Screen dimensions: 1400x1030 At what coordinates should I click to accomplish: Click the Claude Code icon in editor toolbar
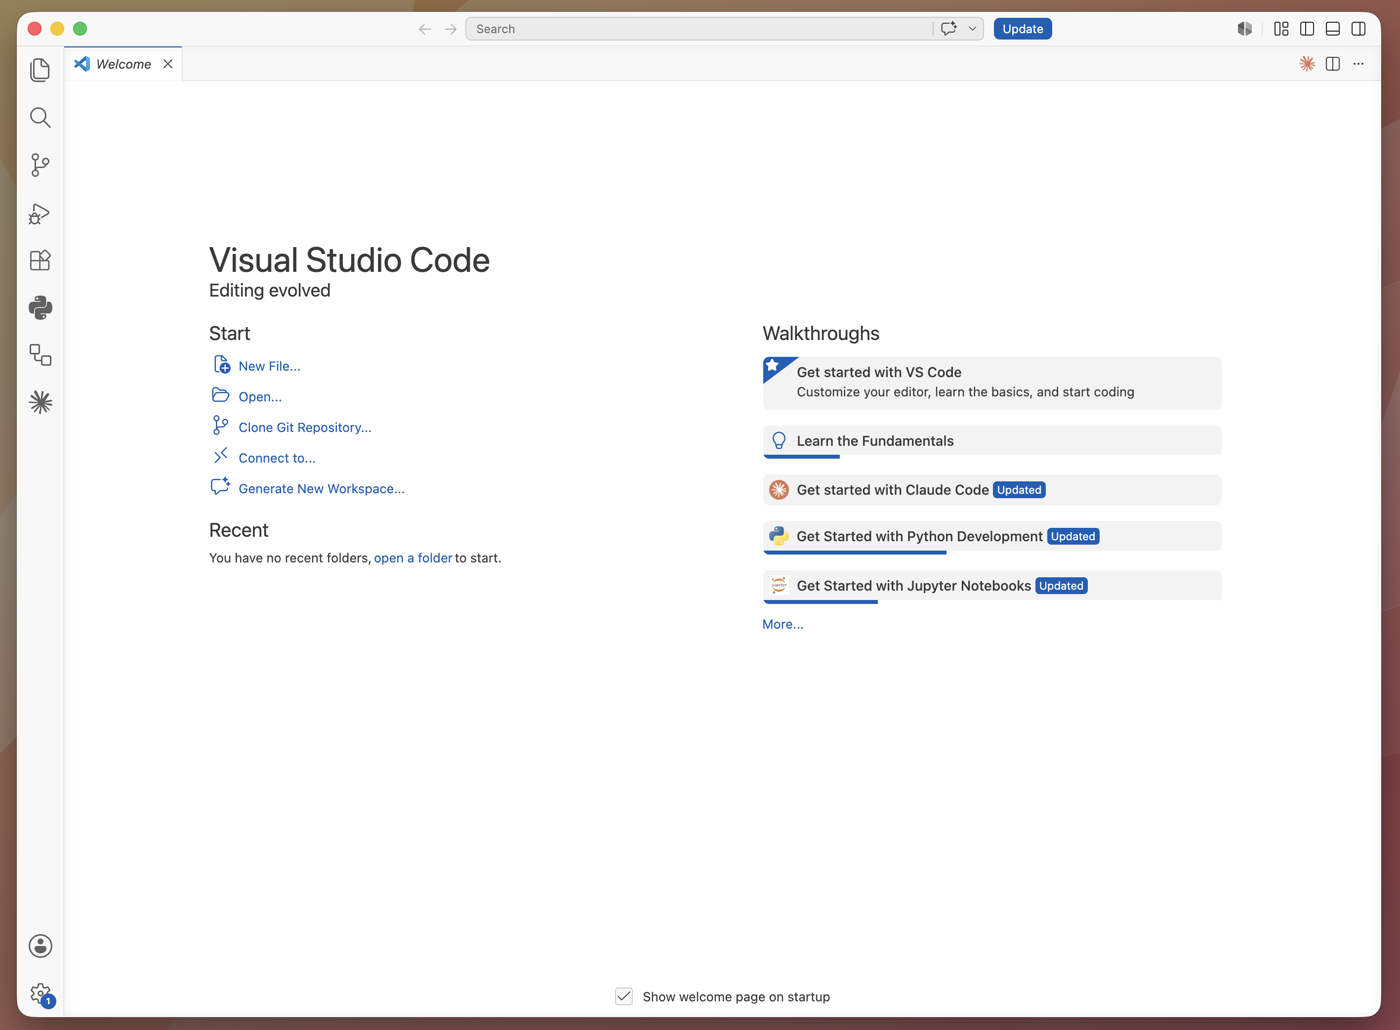click(x=1307, y=64)
